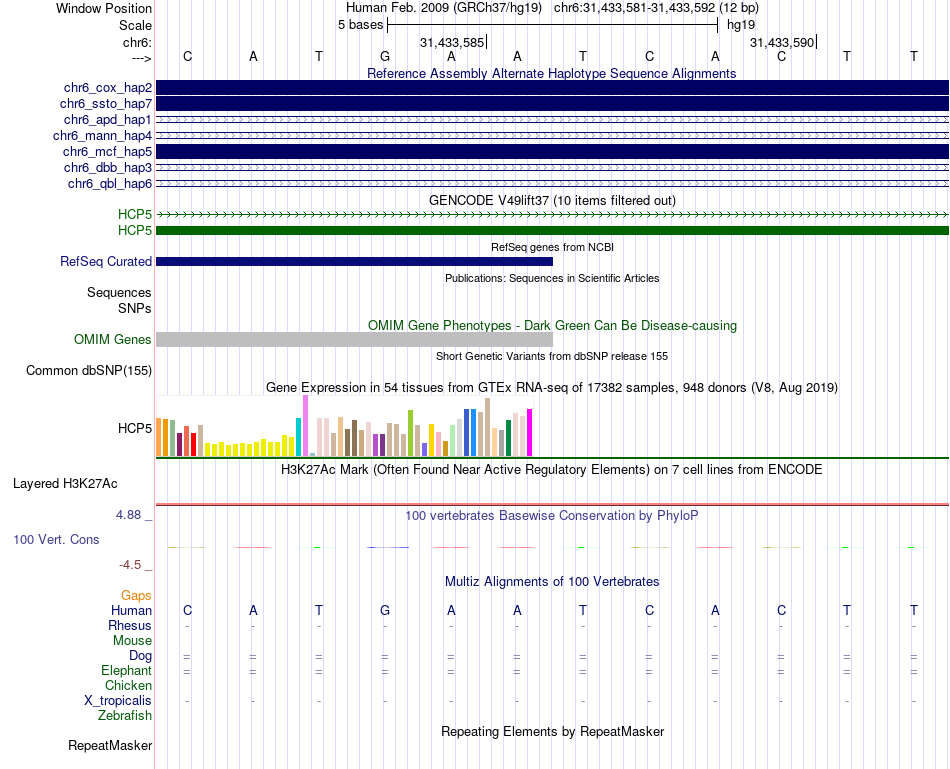This screenshot has height=769, width=950.
Task: Click the chr6 position range text
Action: click(656, 8)
